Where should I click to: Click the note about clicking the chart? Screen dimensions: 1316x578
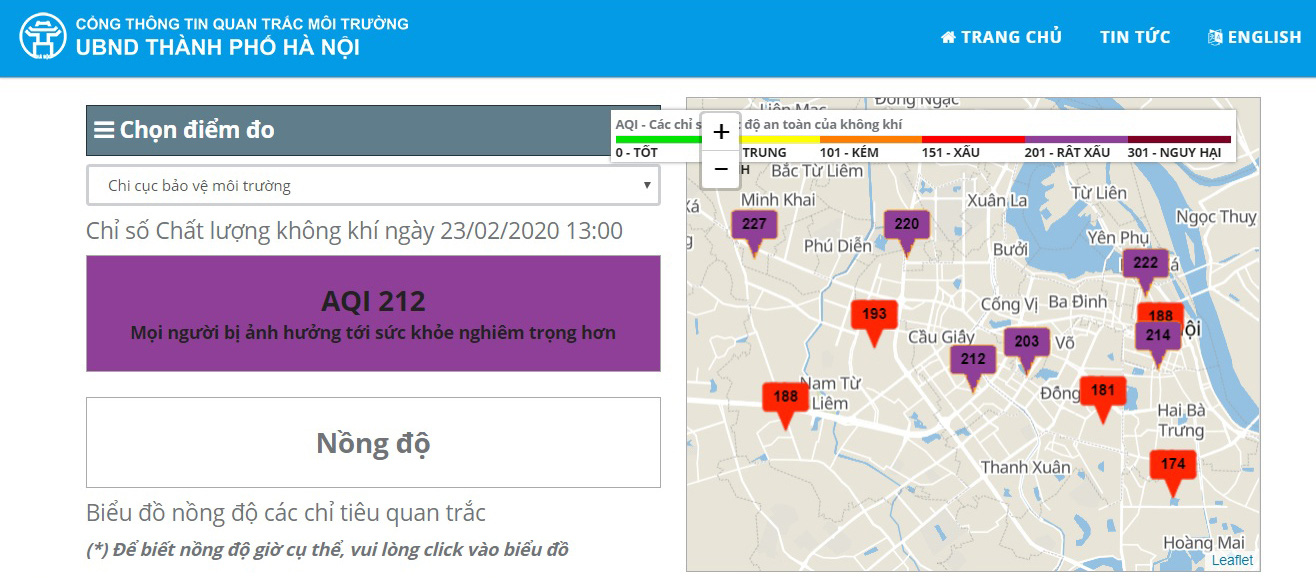tap(328, 550)
